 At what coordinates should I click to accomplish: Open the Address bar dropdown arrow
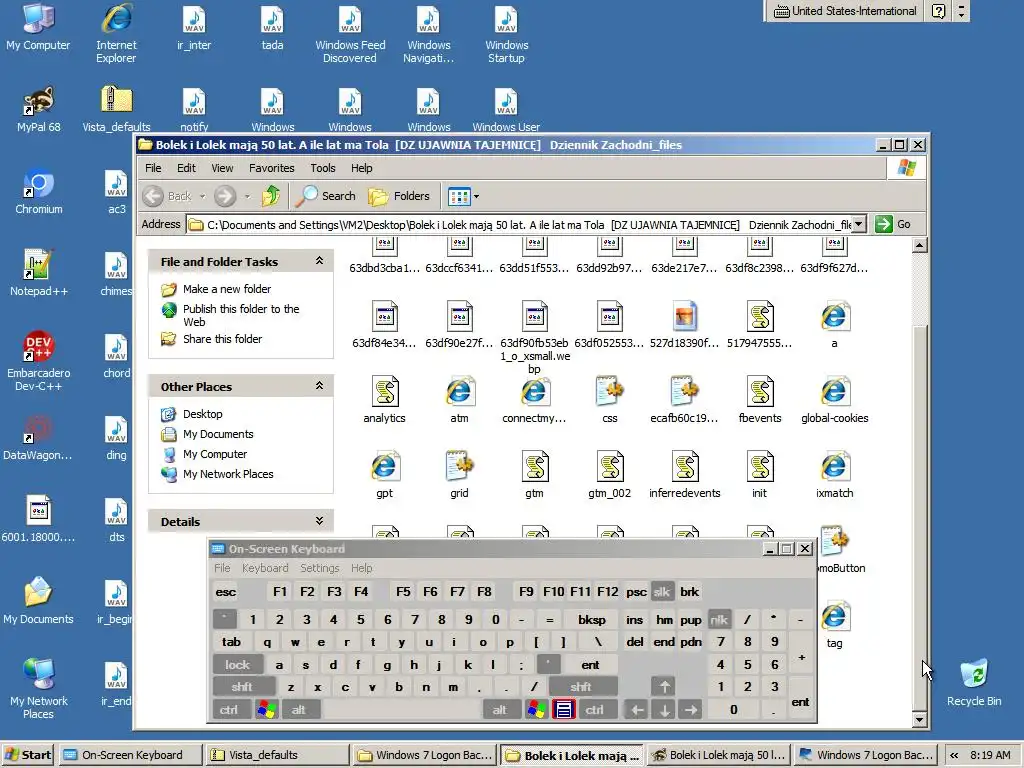point(859,224)
